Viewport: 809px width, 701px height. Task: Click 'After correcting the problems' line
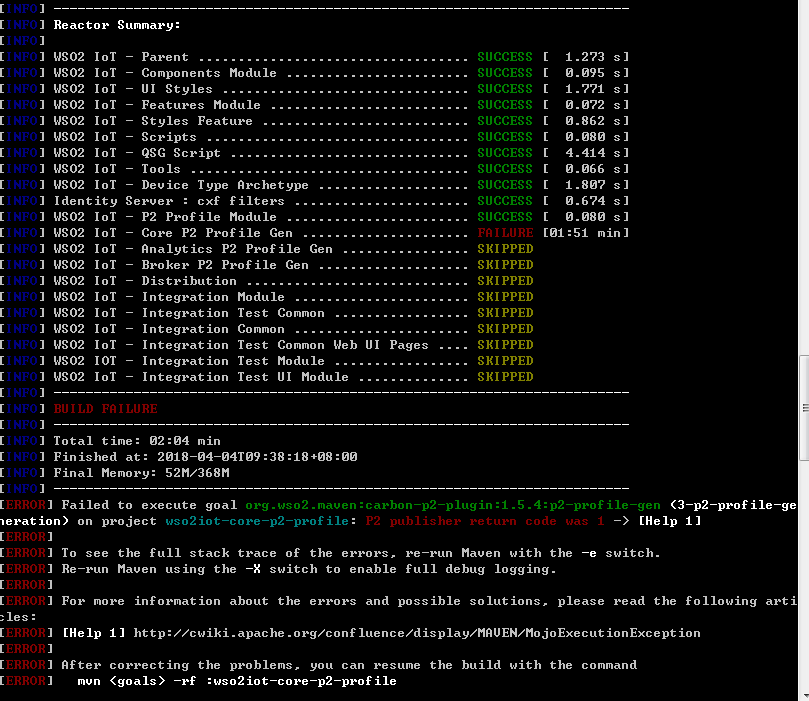[x=349, y=665]
